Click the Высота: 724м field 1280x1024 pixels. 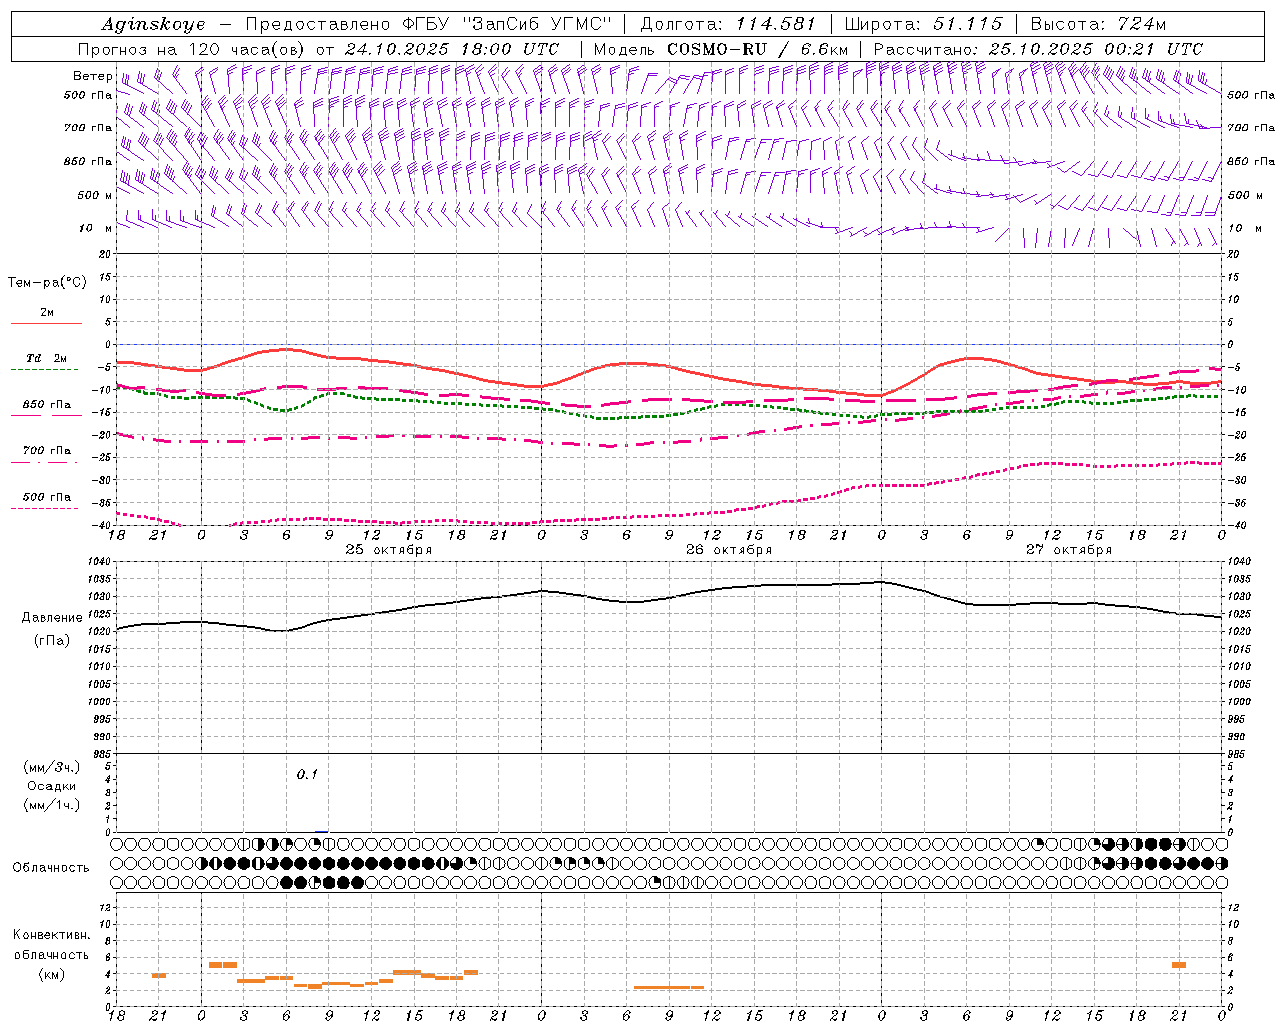coord(1098,24)
